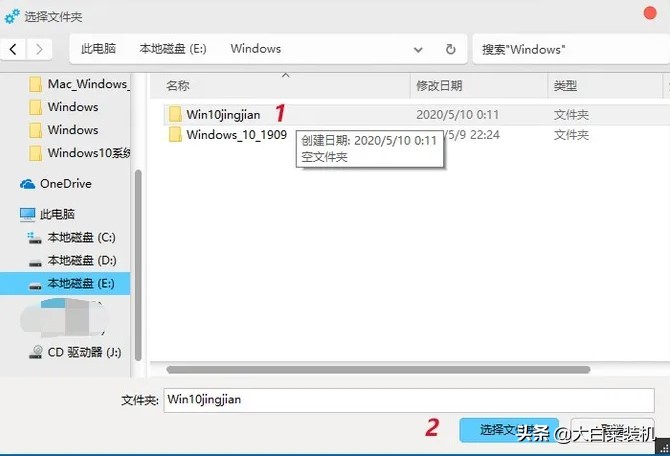
Task: Click the file list horizontal scrollbar
Action: pyautogui.click(x=378, y=369)
